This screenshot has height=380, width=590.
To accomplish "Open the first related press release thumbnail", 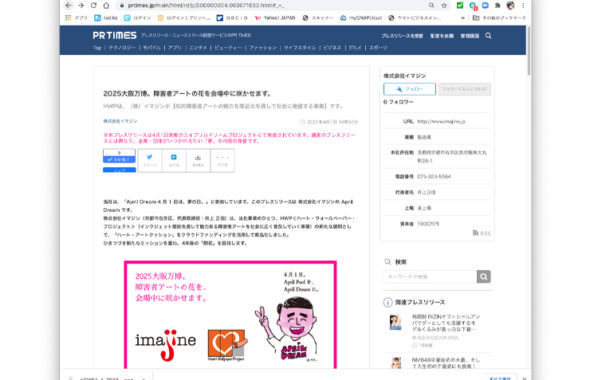I will [395, 322].
